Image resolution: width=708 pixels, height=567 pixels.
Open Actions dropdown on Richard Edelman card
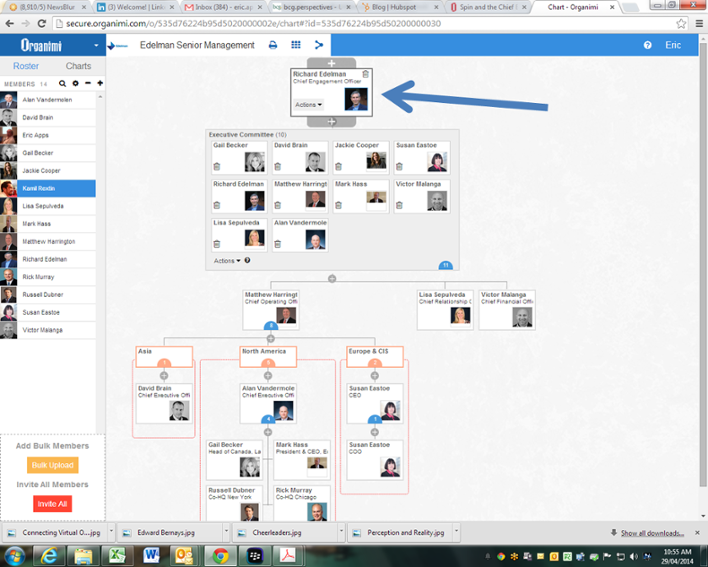point(308,105)
